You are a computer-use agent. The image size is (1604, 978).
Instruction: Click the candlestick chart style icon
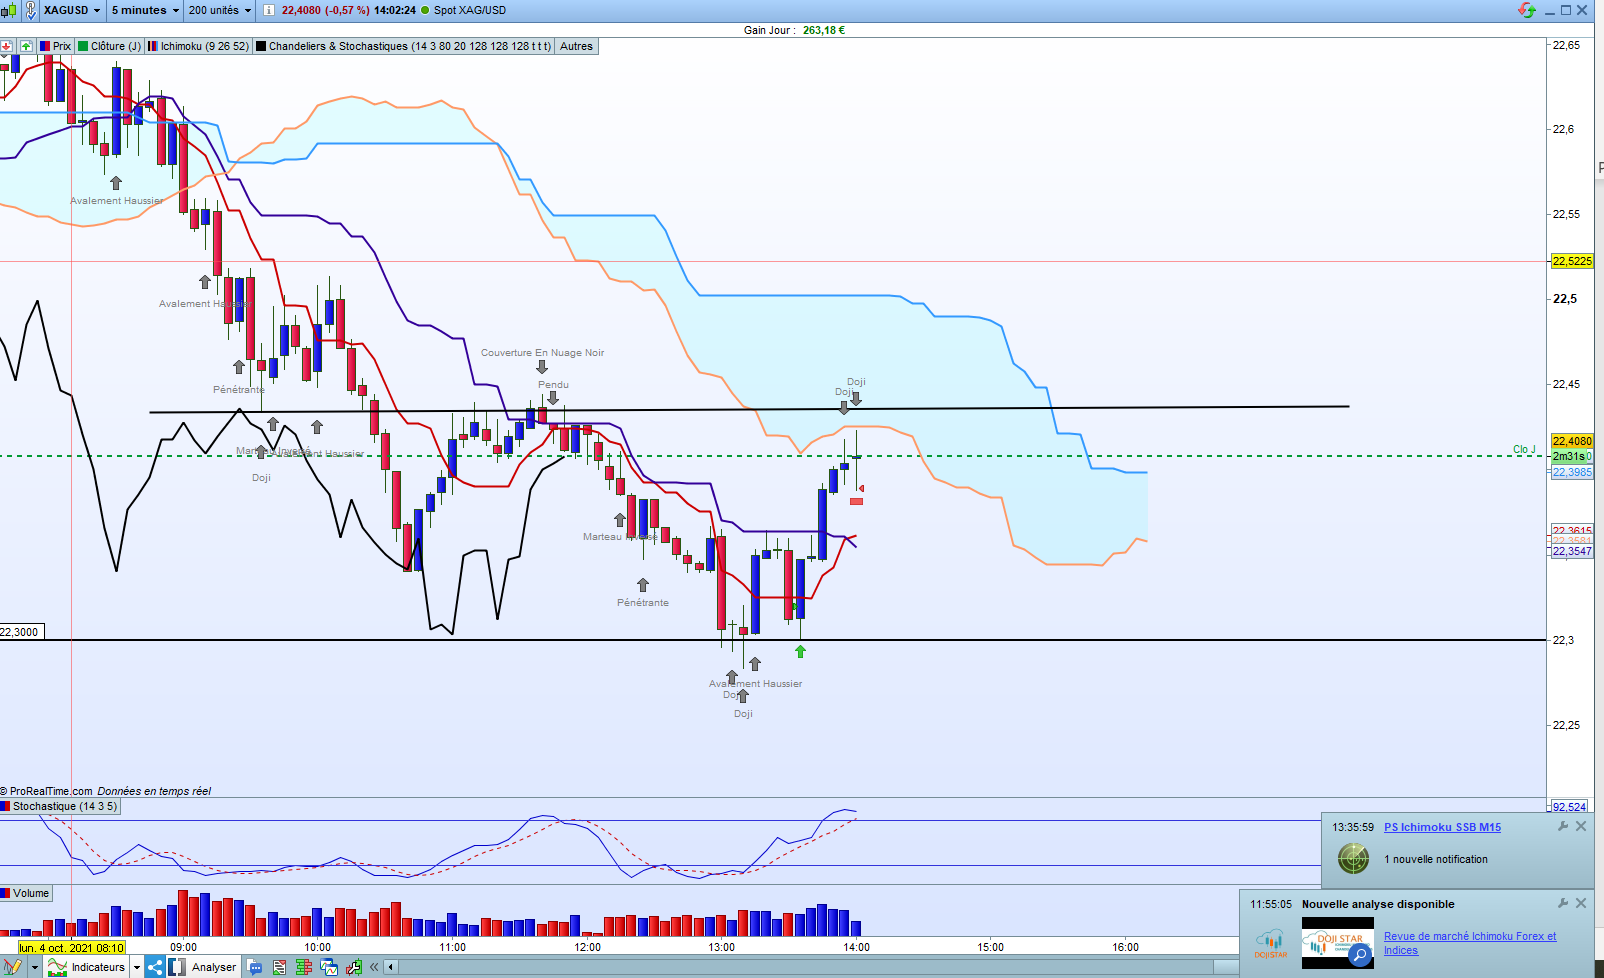[9, 10]
